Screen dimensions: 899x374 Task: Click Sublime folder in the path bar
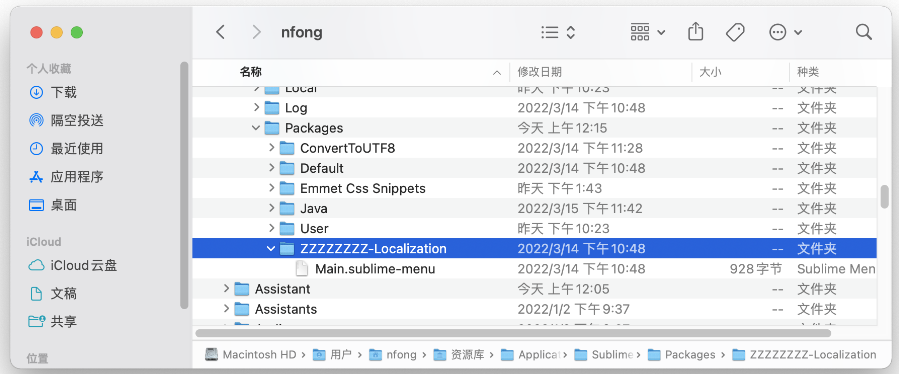[x=603, y=354]
